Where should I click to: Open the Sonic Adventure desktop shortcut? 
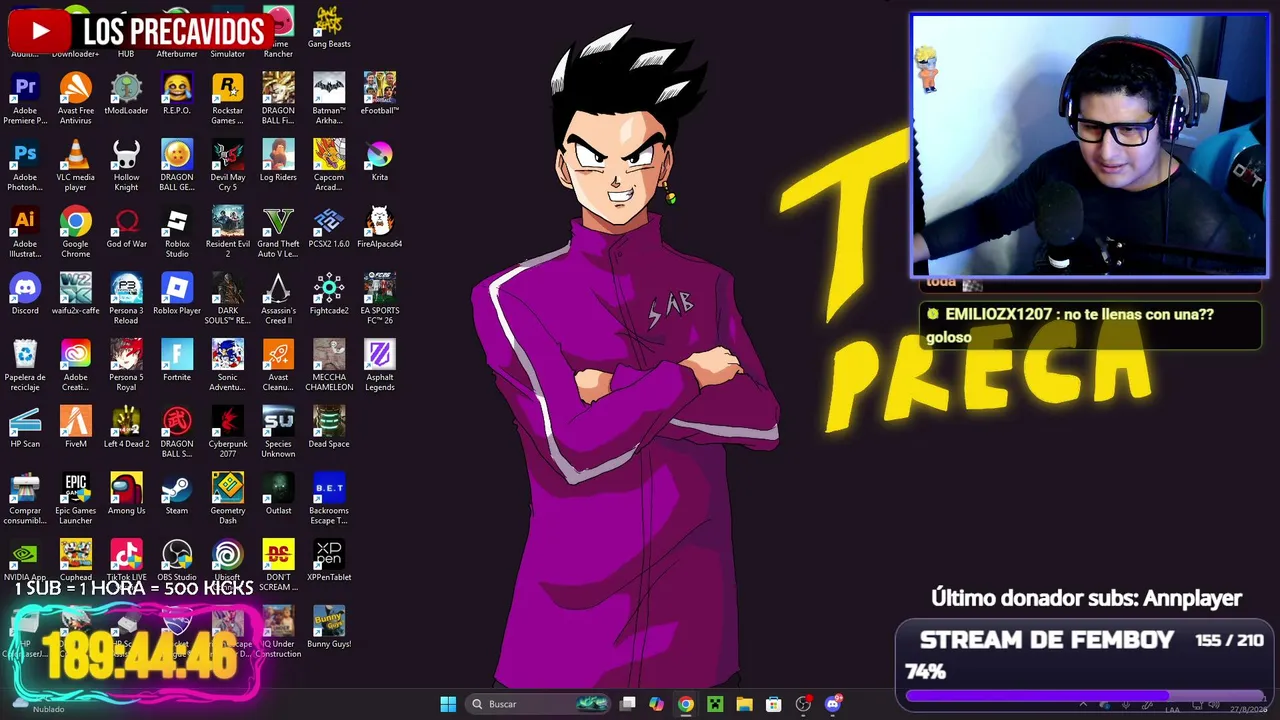(x=228, y=365)
